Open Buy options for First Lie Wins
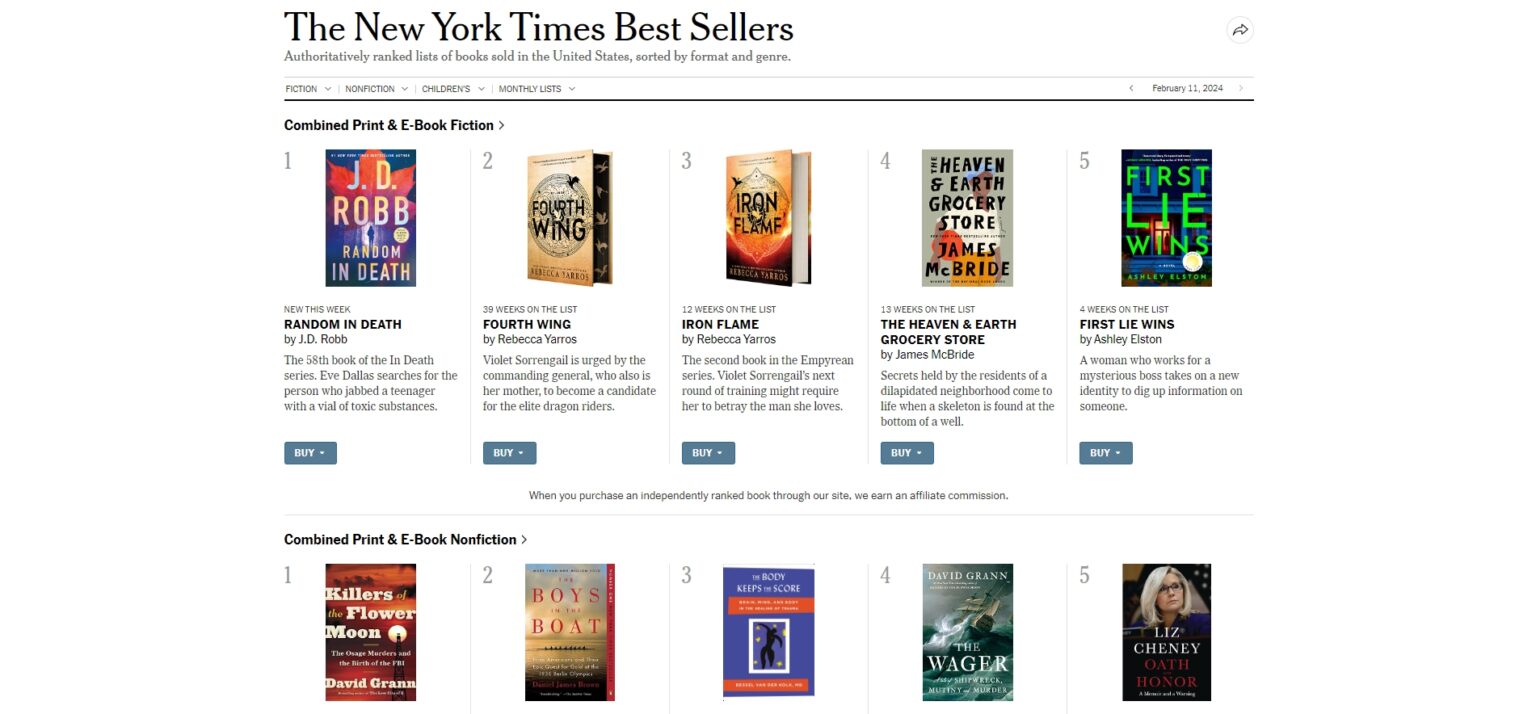 point(1105,453)
